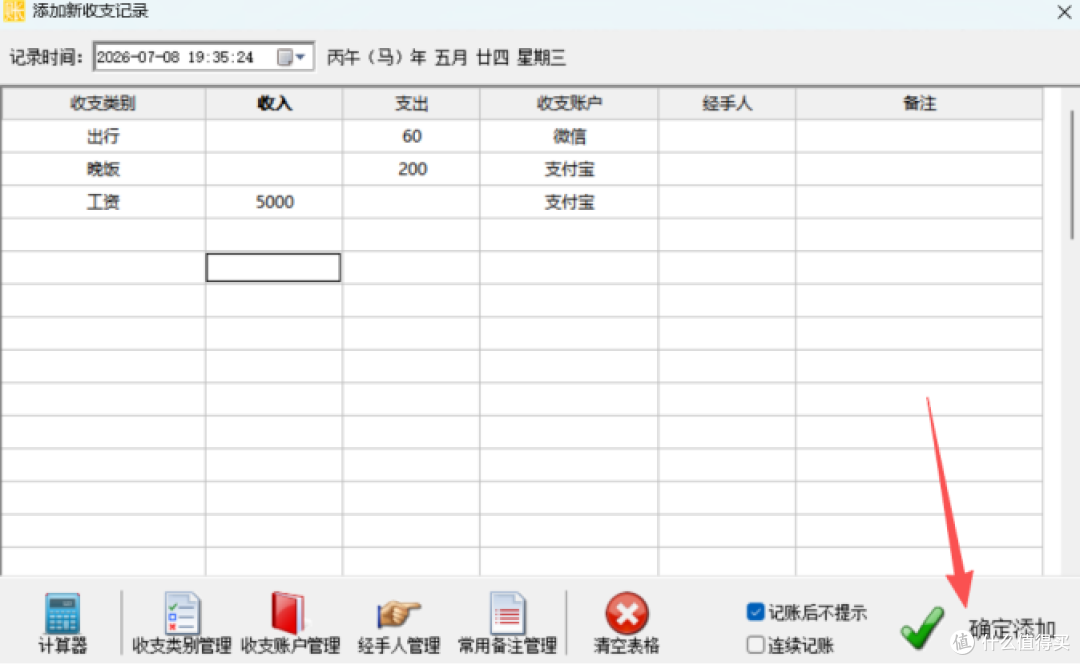Open income/expense category management (收支类别管理)
This screenshot has width=1080, height=665.
182,623
